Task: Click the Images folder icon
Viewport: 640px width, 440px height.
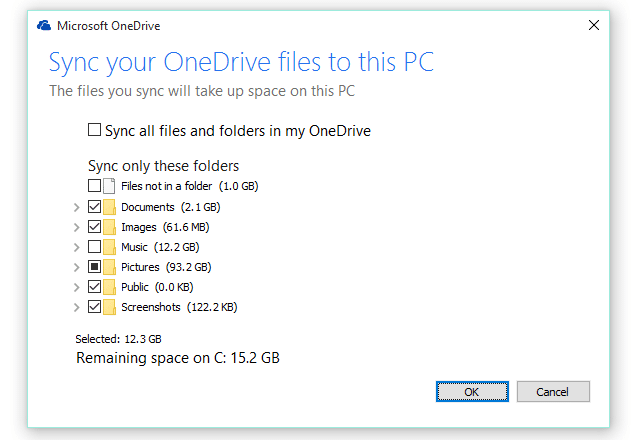Action: [x=109, y=227]
